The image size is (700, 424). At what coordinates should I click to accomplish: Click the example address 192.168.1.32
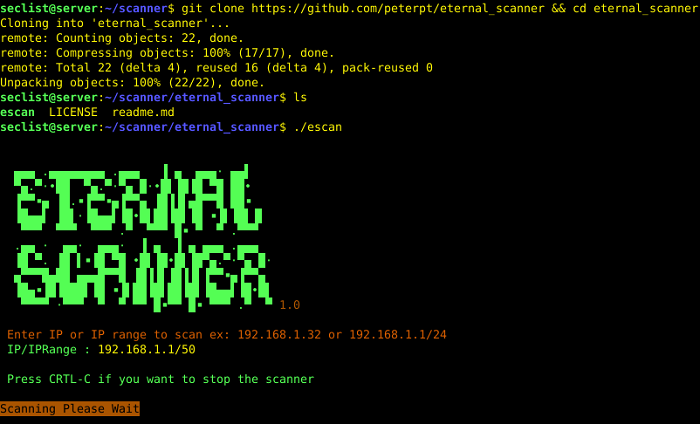click(279, 335)
